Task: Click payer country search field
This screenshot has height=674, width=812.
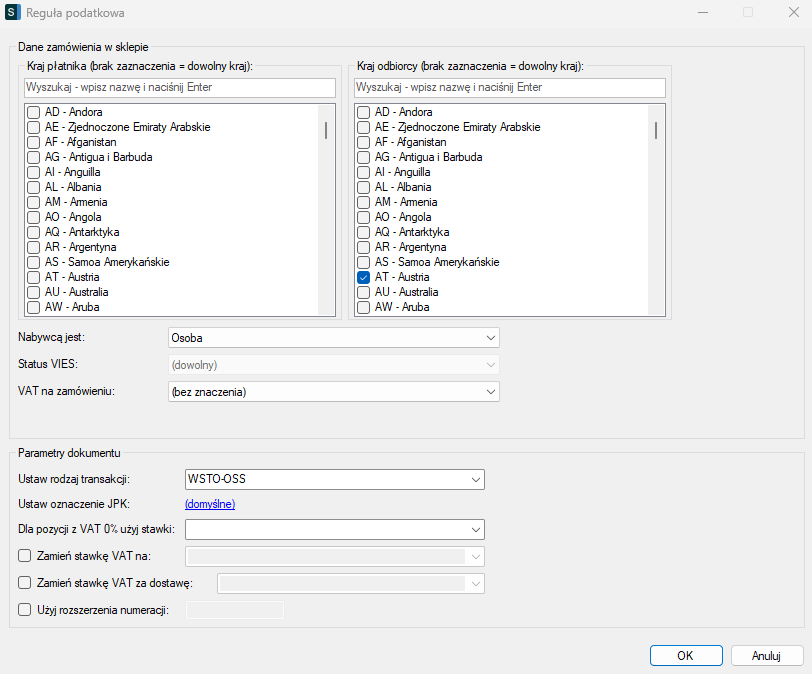Action: pos(179,88)
